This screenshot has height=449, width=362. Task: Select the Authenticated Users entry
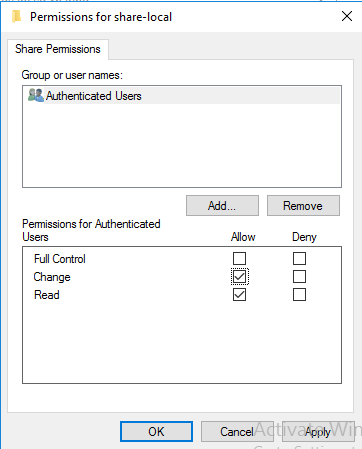[x=182, y=96]
